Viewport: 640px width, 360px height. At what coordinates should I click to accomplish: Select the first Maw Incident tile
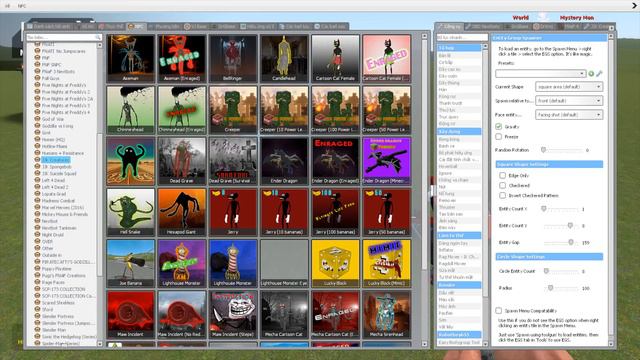[131, 315]
